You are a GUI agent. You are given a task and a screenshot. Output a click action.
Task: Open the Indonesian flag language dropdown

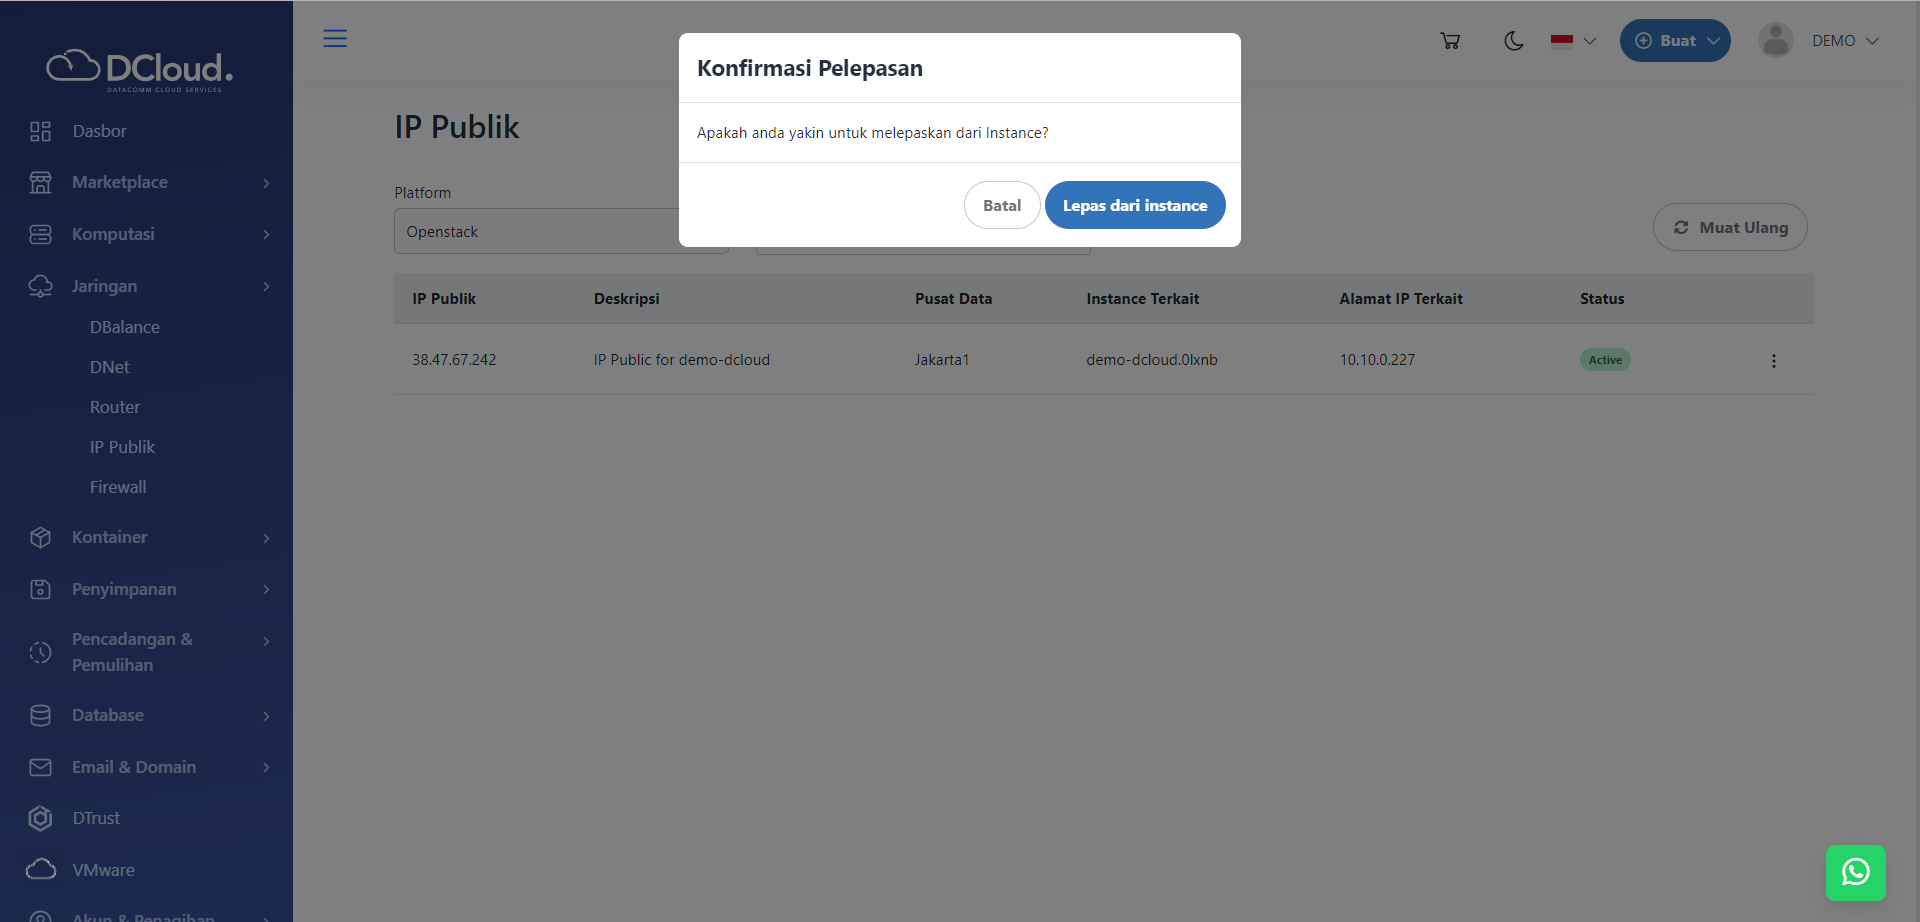1572,41
